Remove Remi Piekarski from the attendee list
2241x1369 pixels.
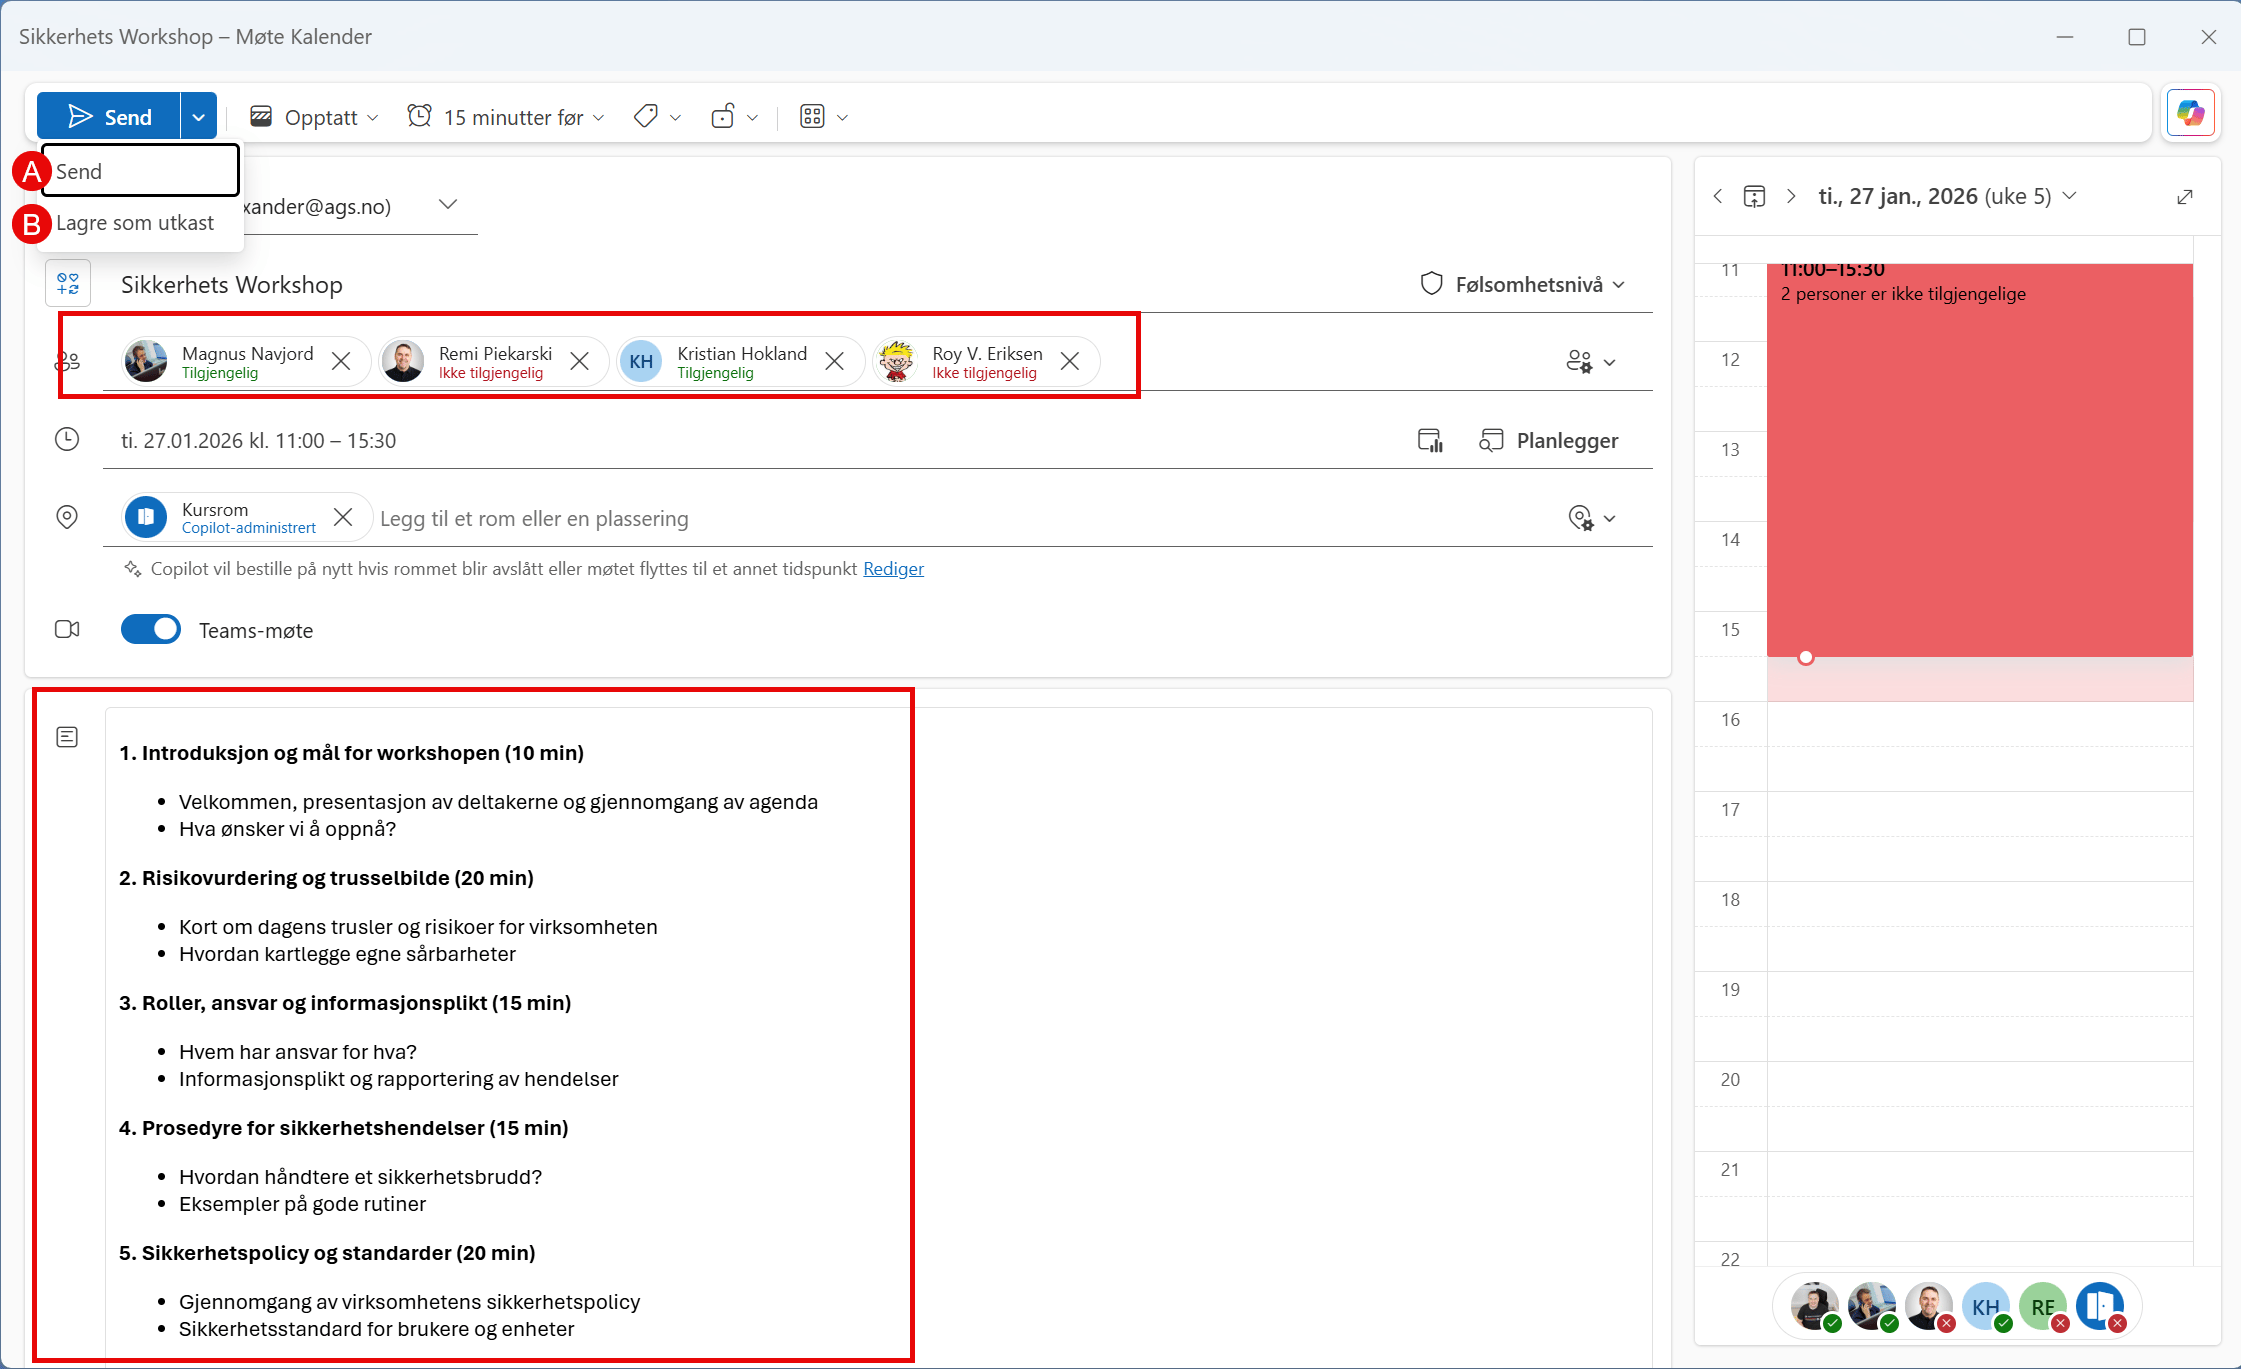click(x=580, y=361)
